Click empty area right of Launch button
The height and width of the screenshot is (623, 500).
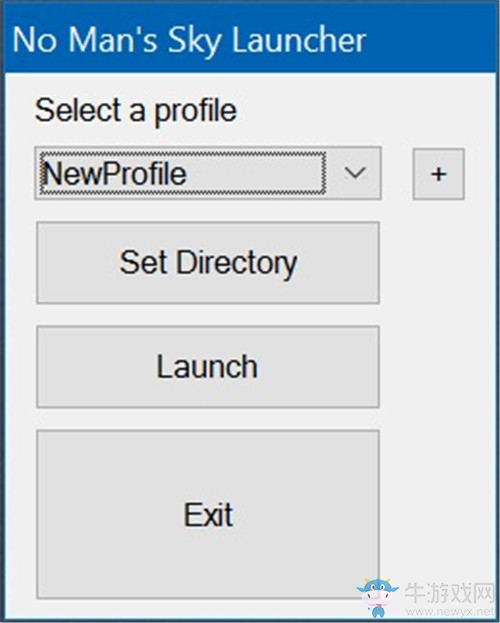click(437, 367)
